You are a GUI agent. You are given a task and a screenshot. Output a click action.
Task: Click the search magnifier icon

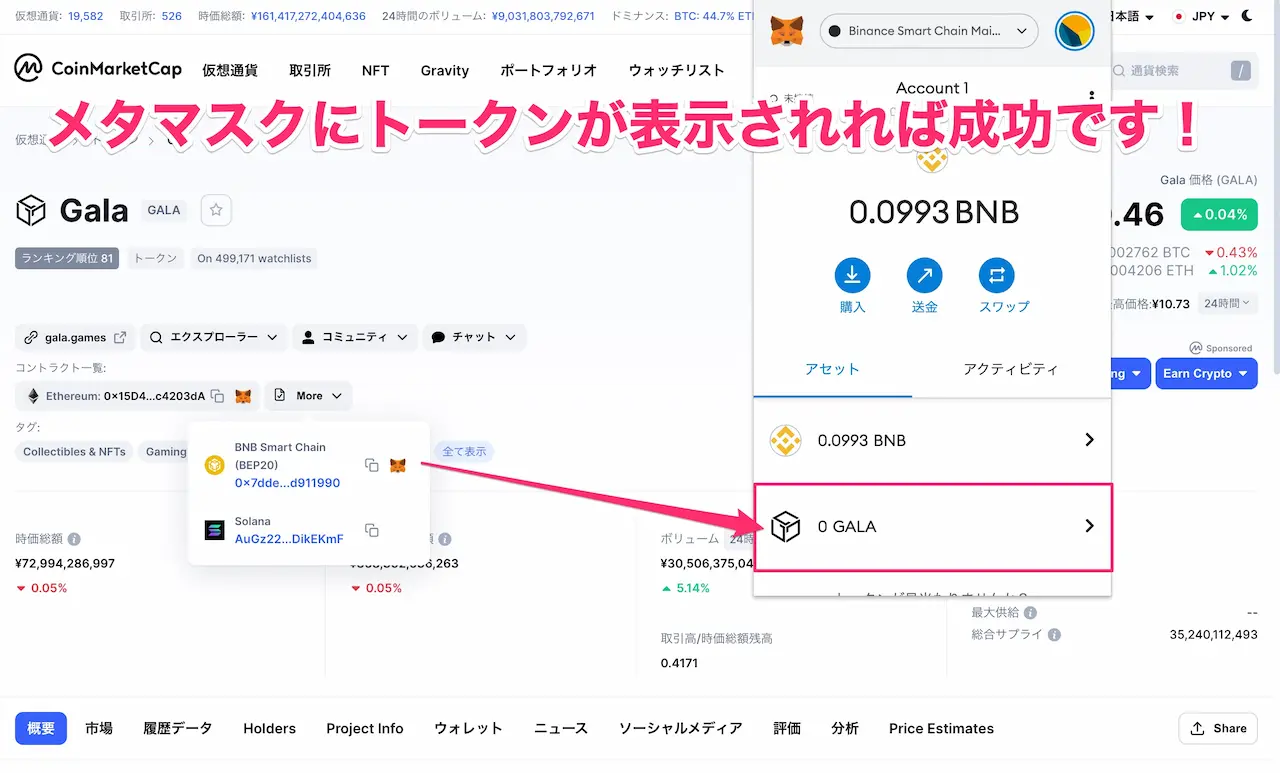point(1120,71)
